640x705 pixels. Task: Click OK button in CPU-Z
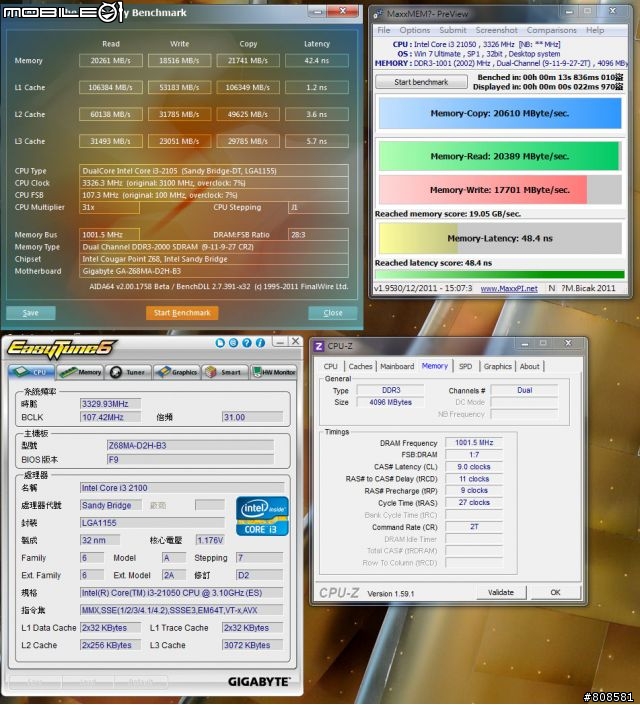pyautogui.click(x=555, y=592)
